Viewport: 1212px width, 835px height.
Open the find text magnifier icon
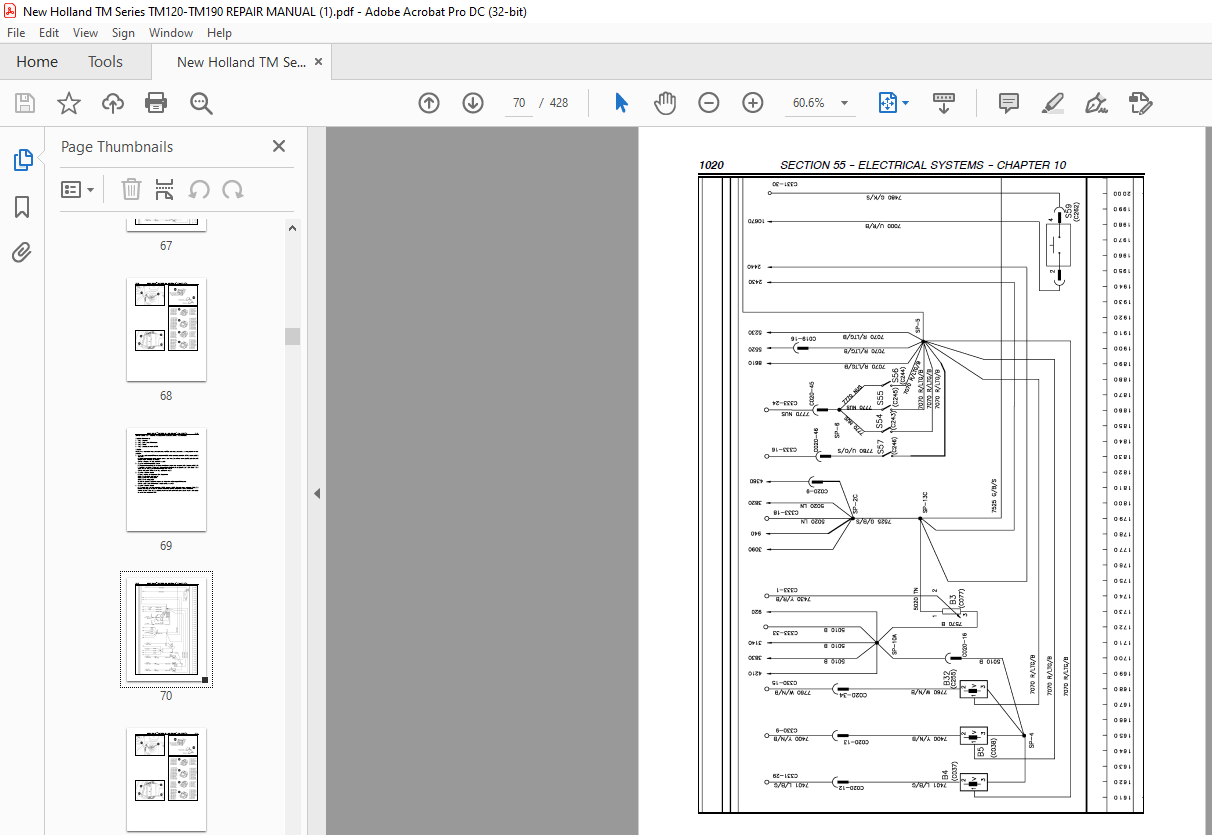tap(201, 103)
